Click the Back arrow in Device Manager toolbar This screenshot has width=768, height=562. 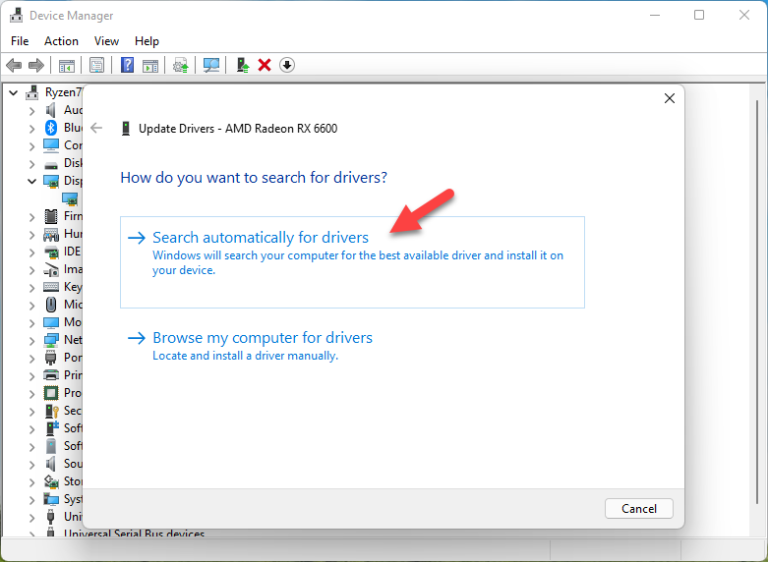tap(14, 65)
